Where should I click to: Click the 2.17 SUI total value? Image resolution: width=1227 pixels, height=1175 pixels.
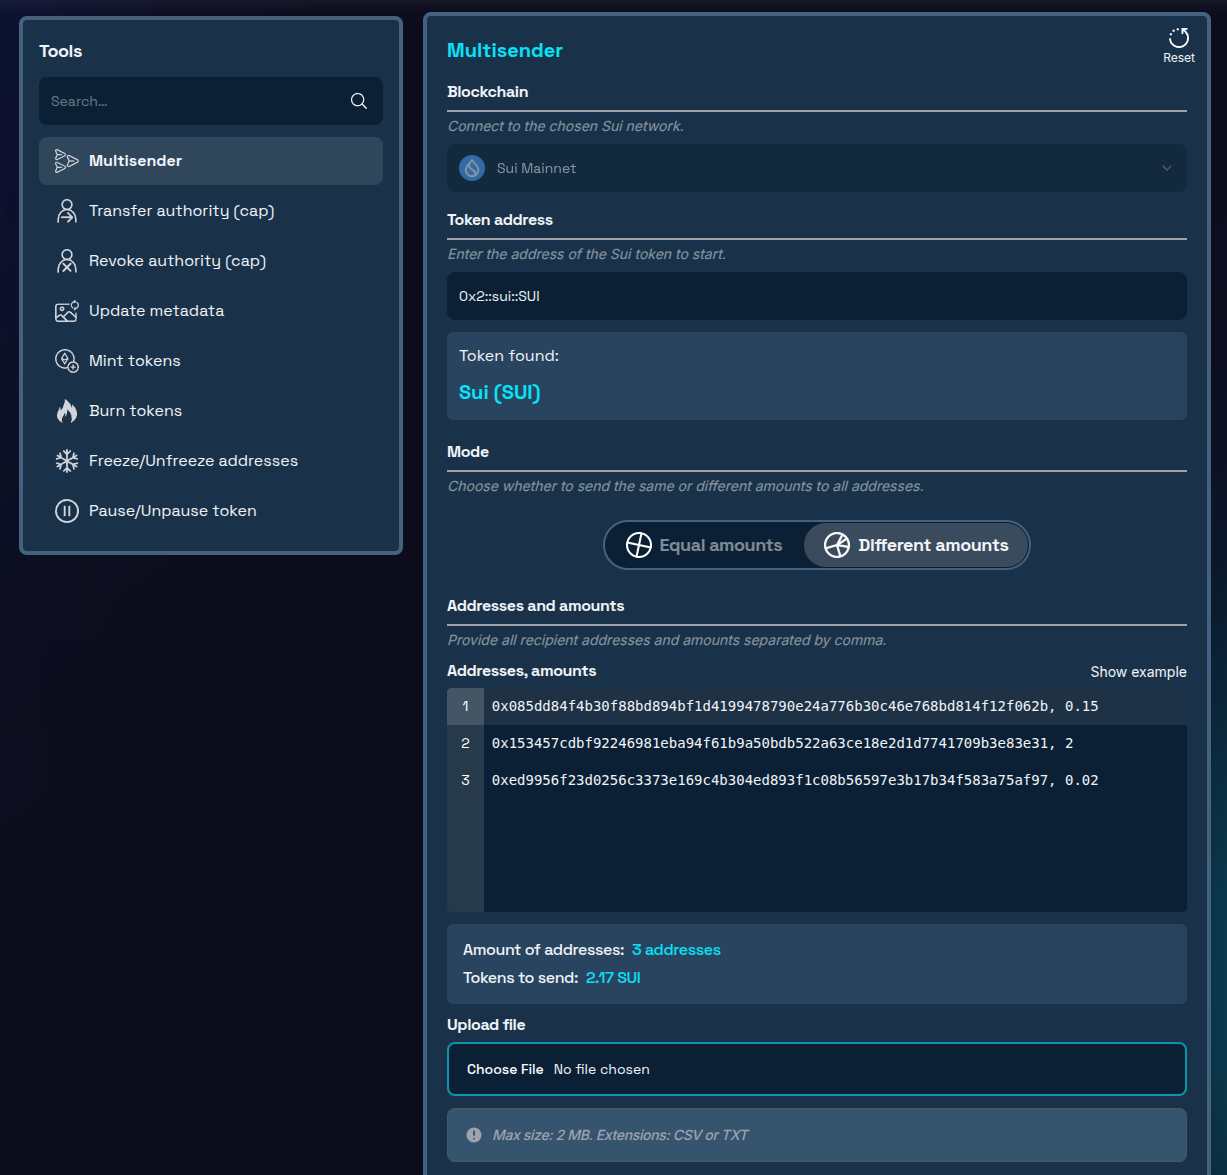(x=613, y=978)
